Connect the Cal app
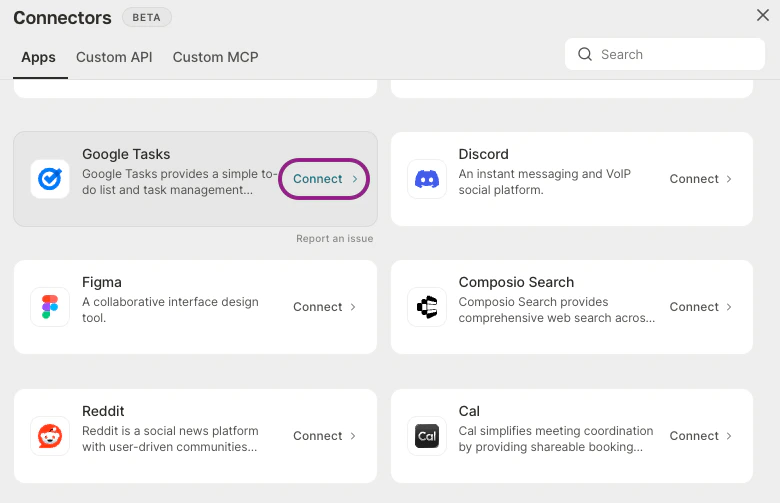Image resolution: width=780 pixels, height=503 pixels. pos(700,436)
